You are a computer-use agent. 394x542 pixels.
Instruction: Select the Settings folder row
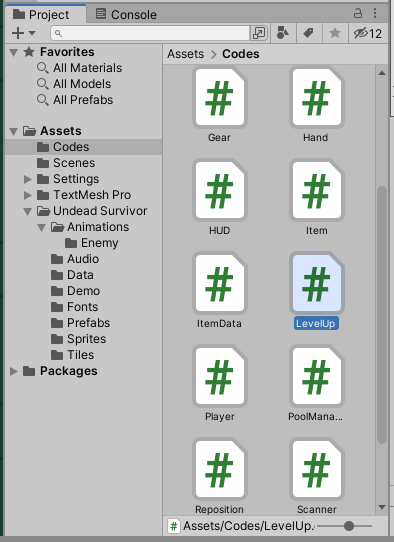pyautogui.click(x=84, y=179)
